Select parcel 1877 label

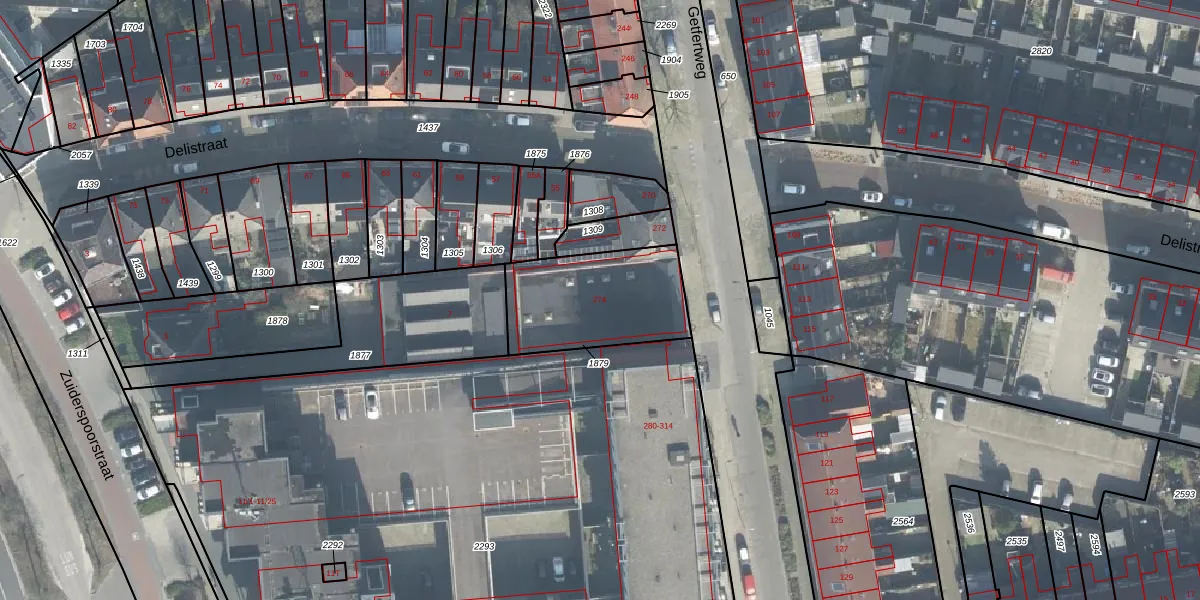tap(360, 355)
